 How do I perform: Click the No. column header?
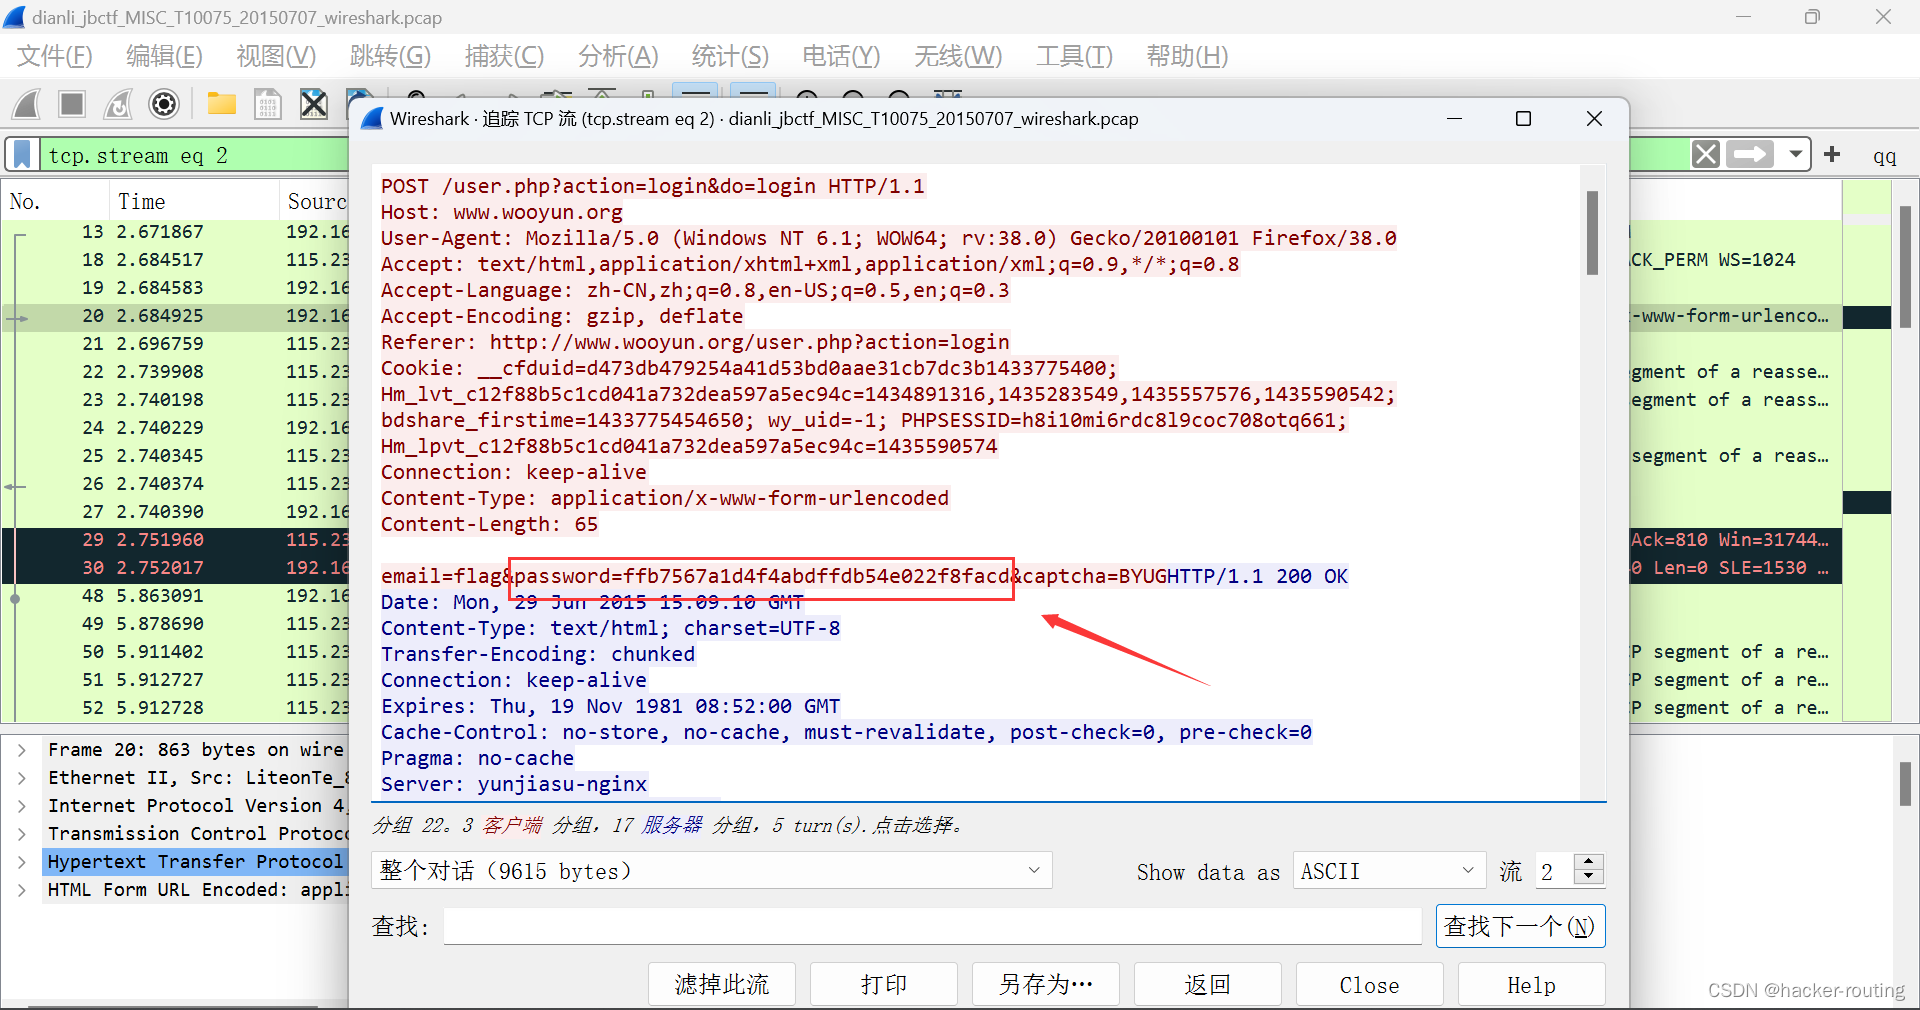55,201
